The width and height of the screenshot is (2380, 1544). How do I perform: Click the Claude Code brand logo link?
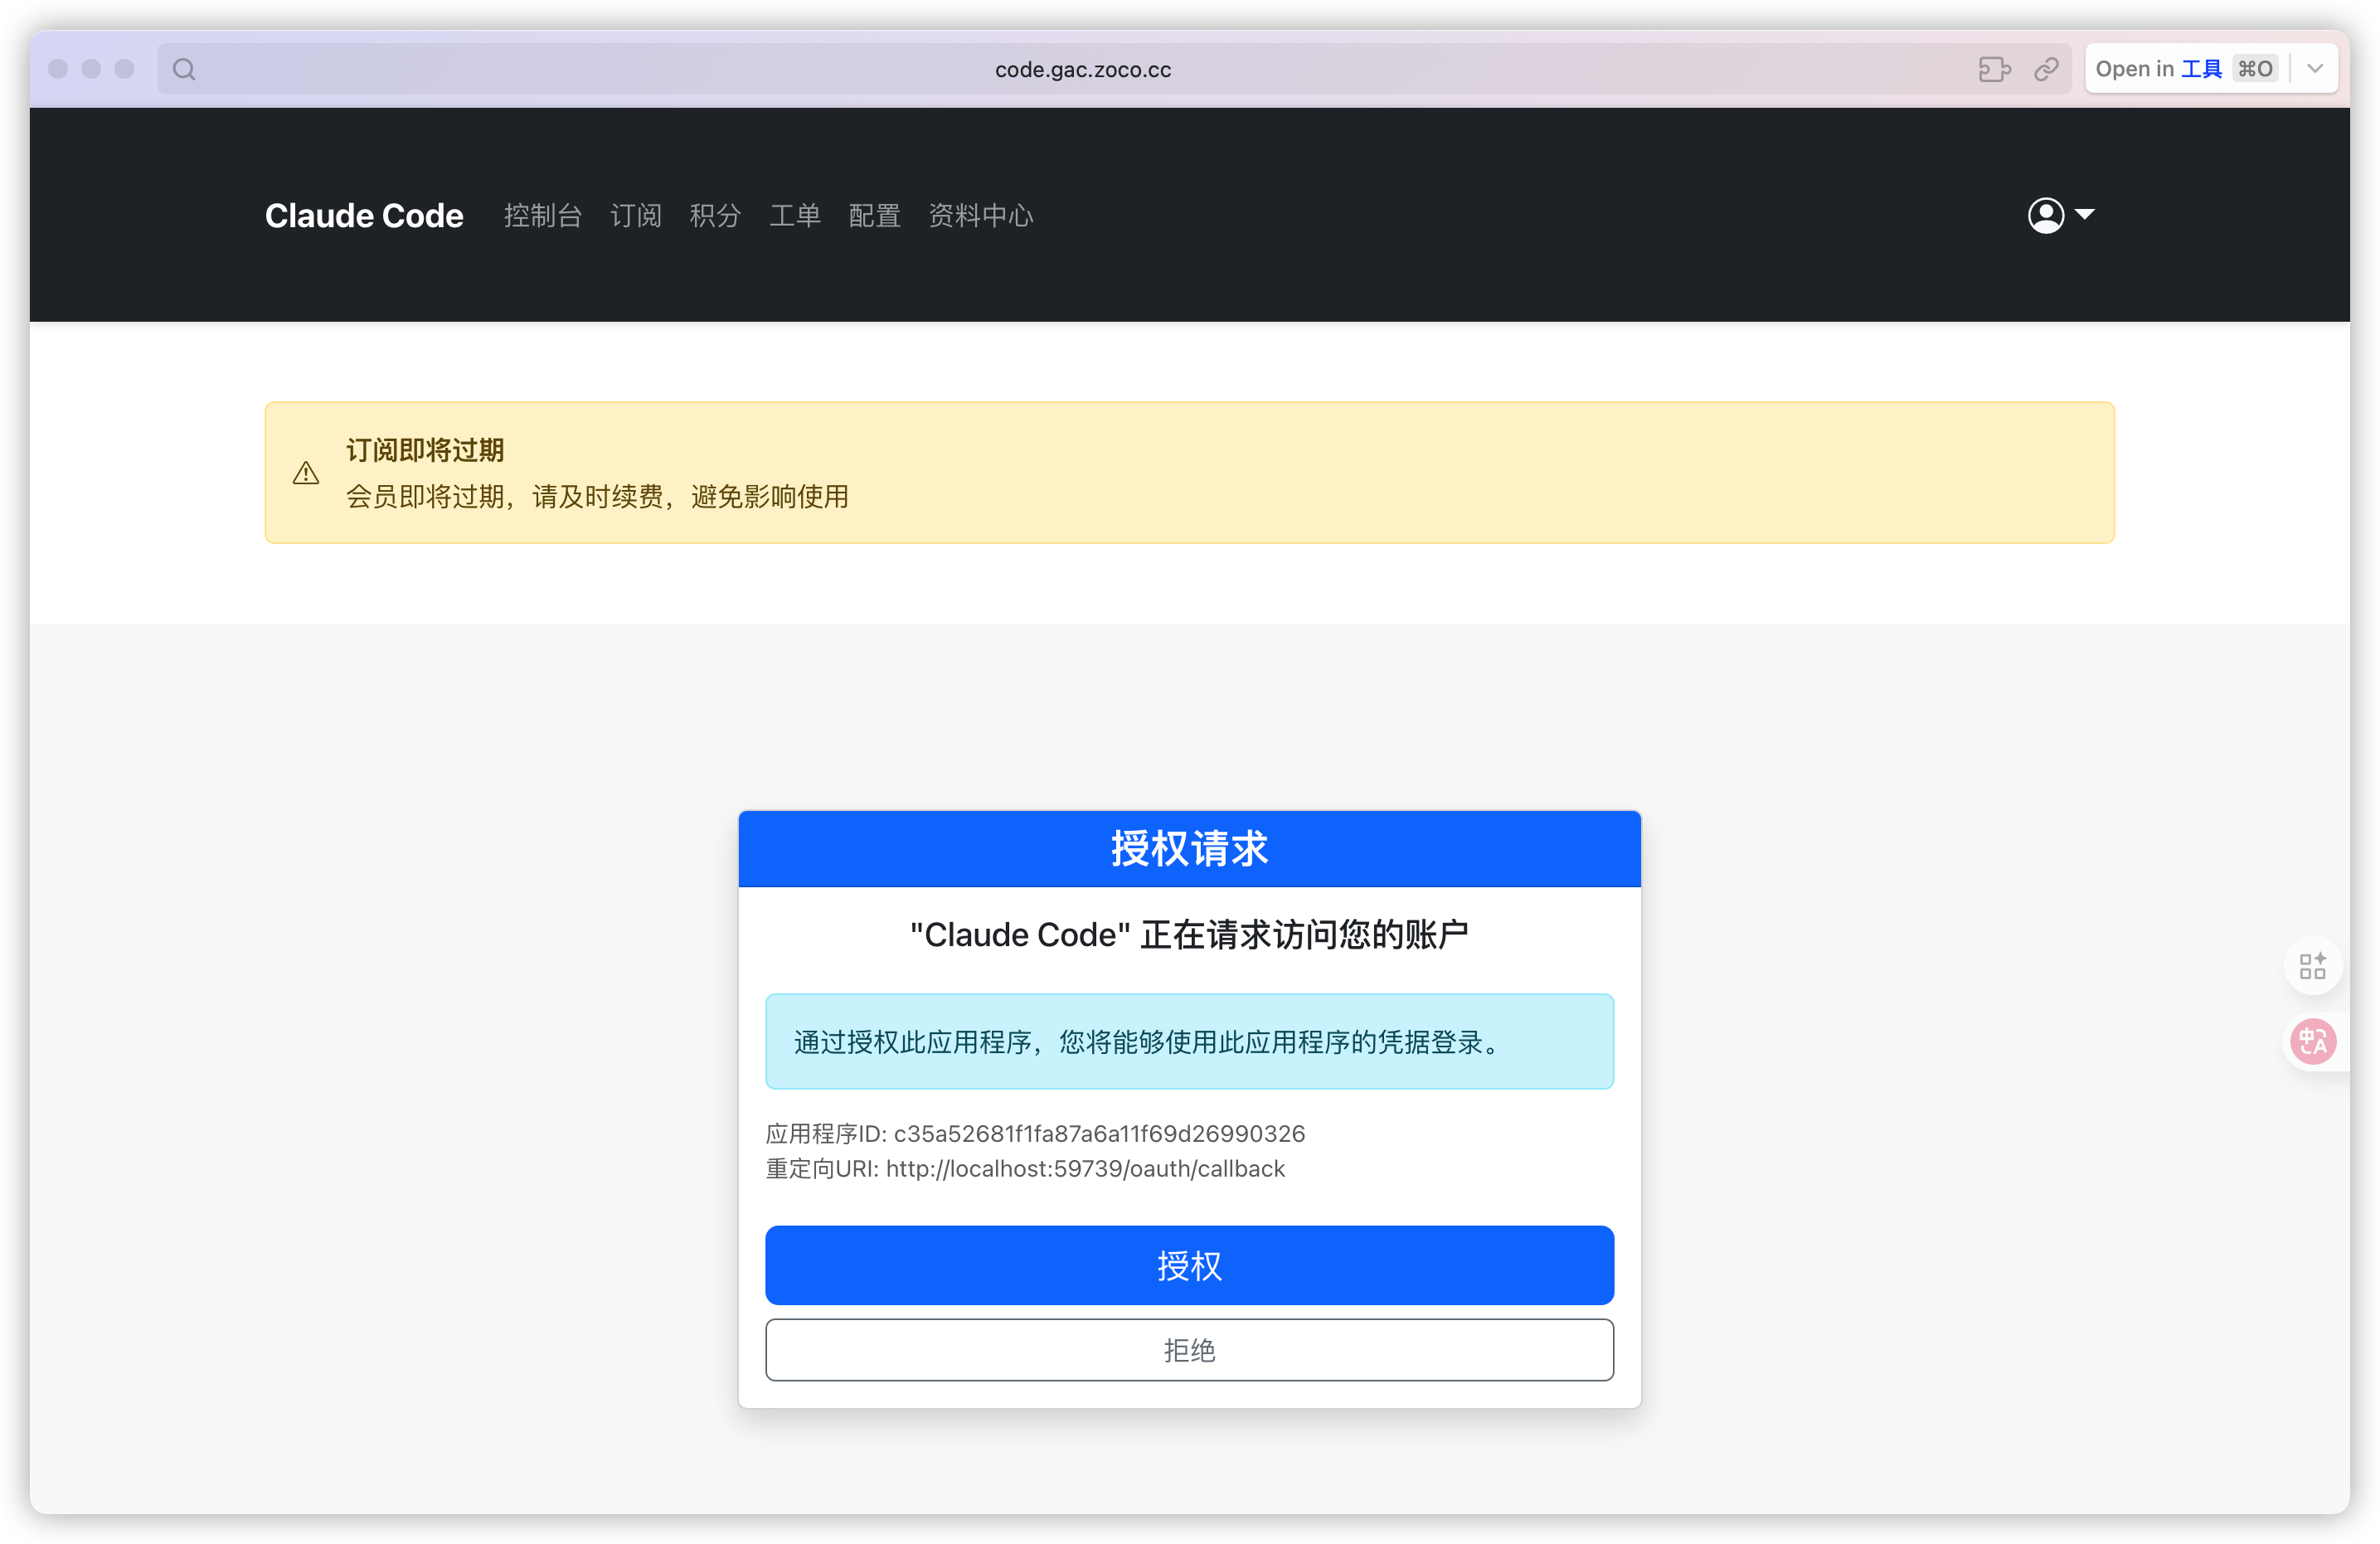point(364,215)
